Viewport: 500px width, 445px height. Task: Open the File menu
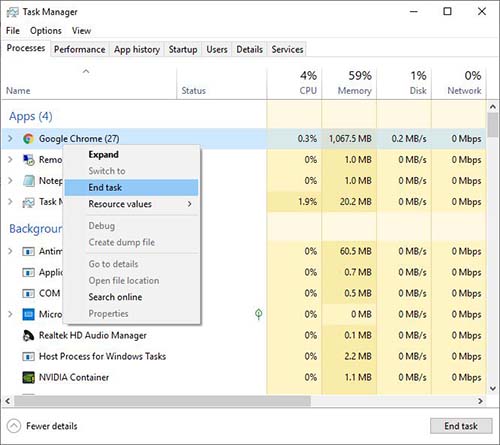pyautogui.click(x=13, y=31)
